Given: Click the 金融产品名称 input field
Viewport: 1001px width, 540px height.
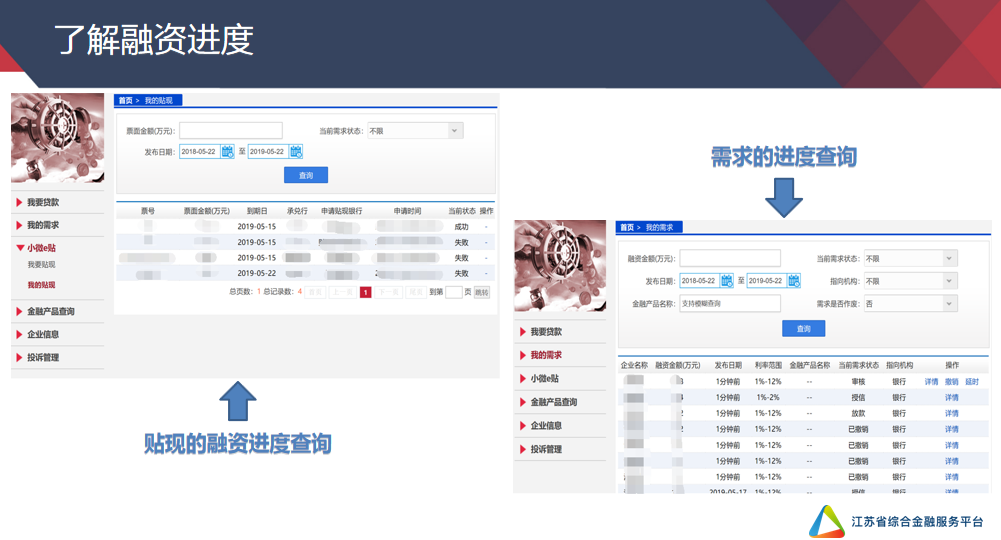Looking at the screenshot, I should [730, 304].
